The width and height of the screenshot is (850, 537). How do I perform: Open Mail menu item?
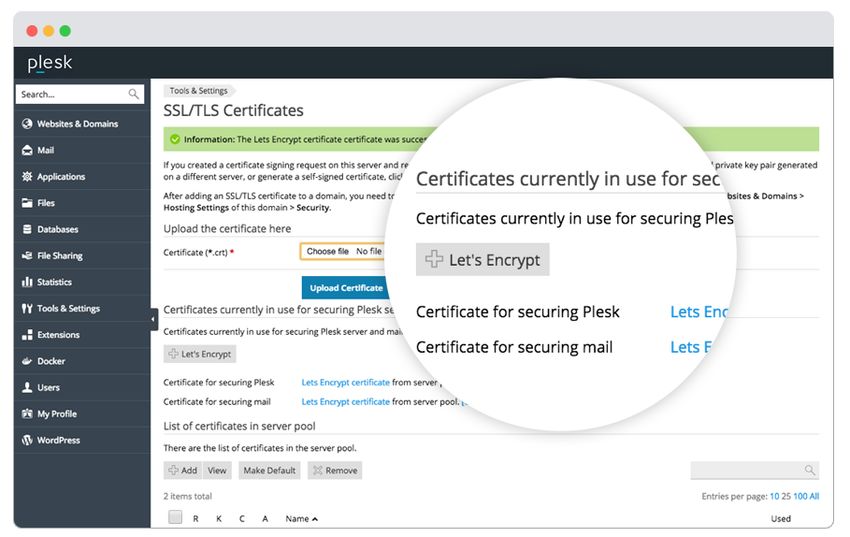(81, 150)
